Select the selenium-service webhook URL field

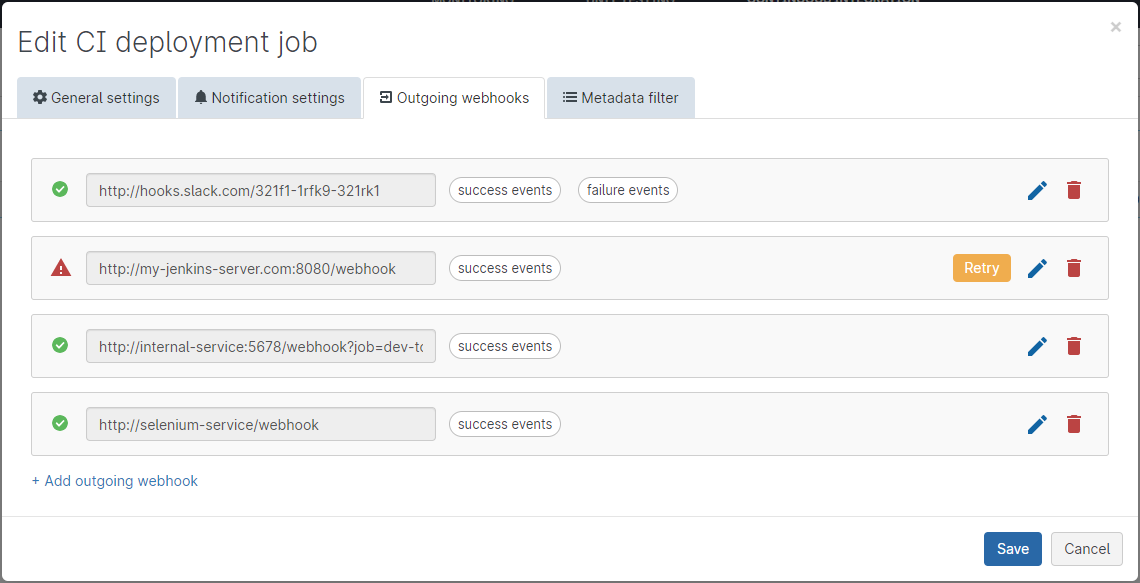260,424
